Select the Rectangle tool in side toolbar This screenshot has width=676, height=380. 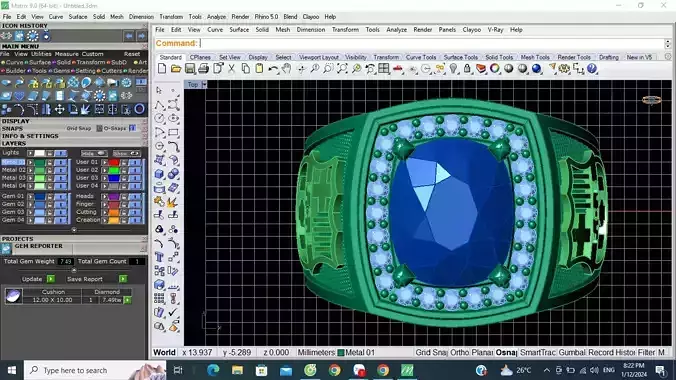tap(173, 132)
